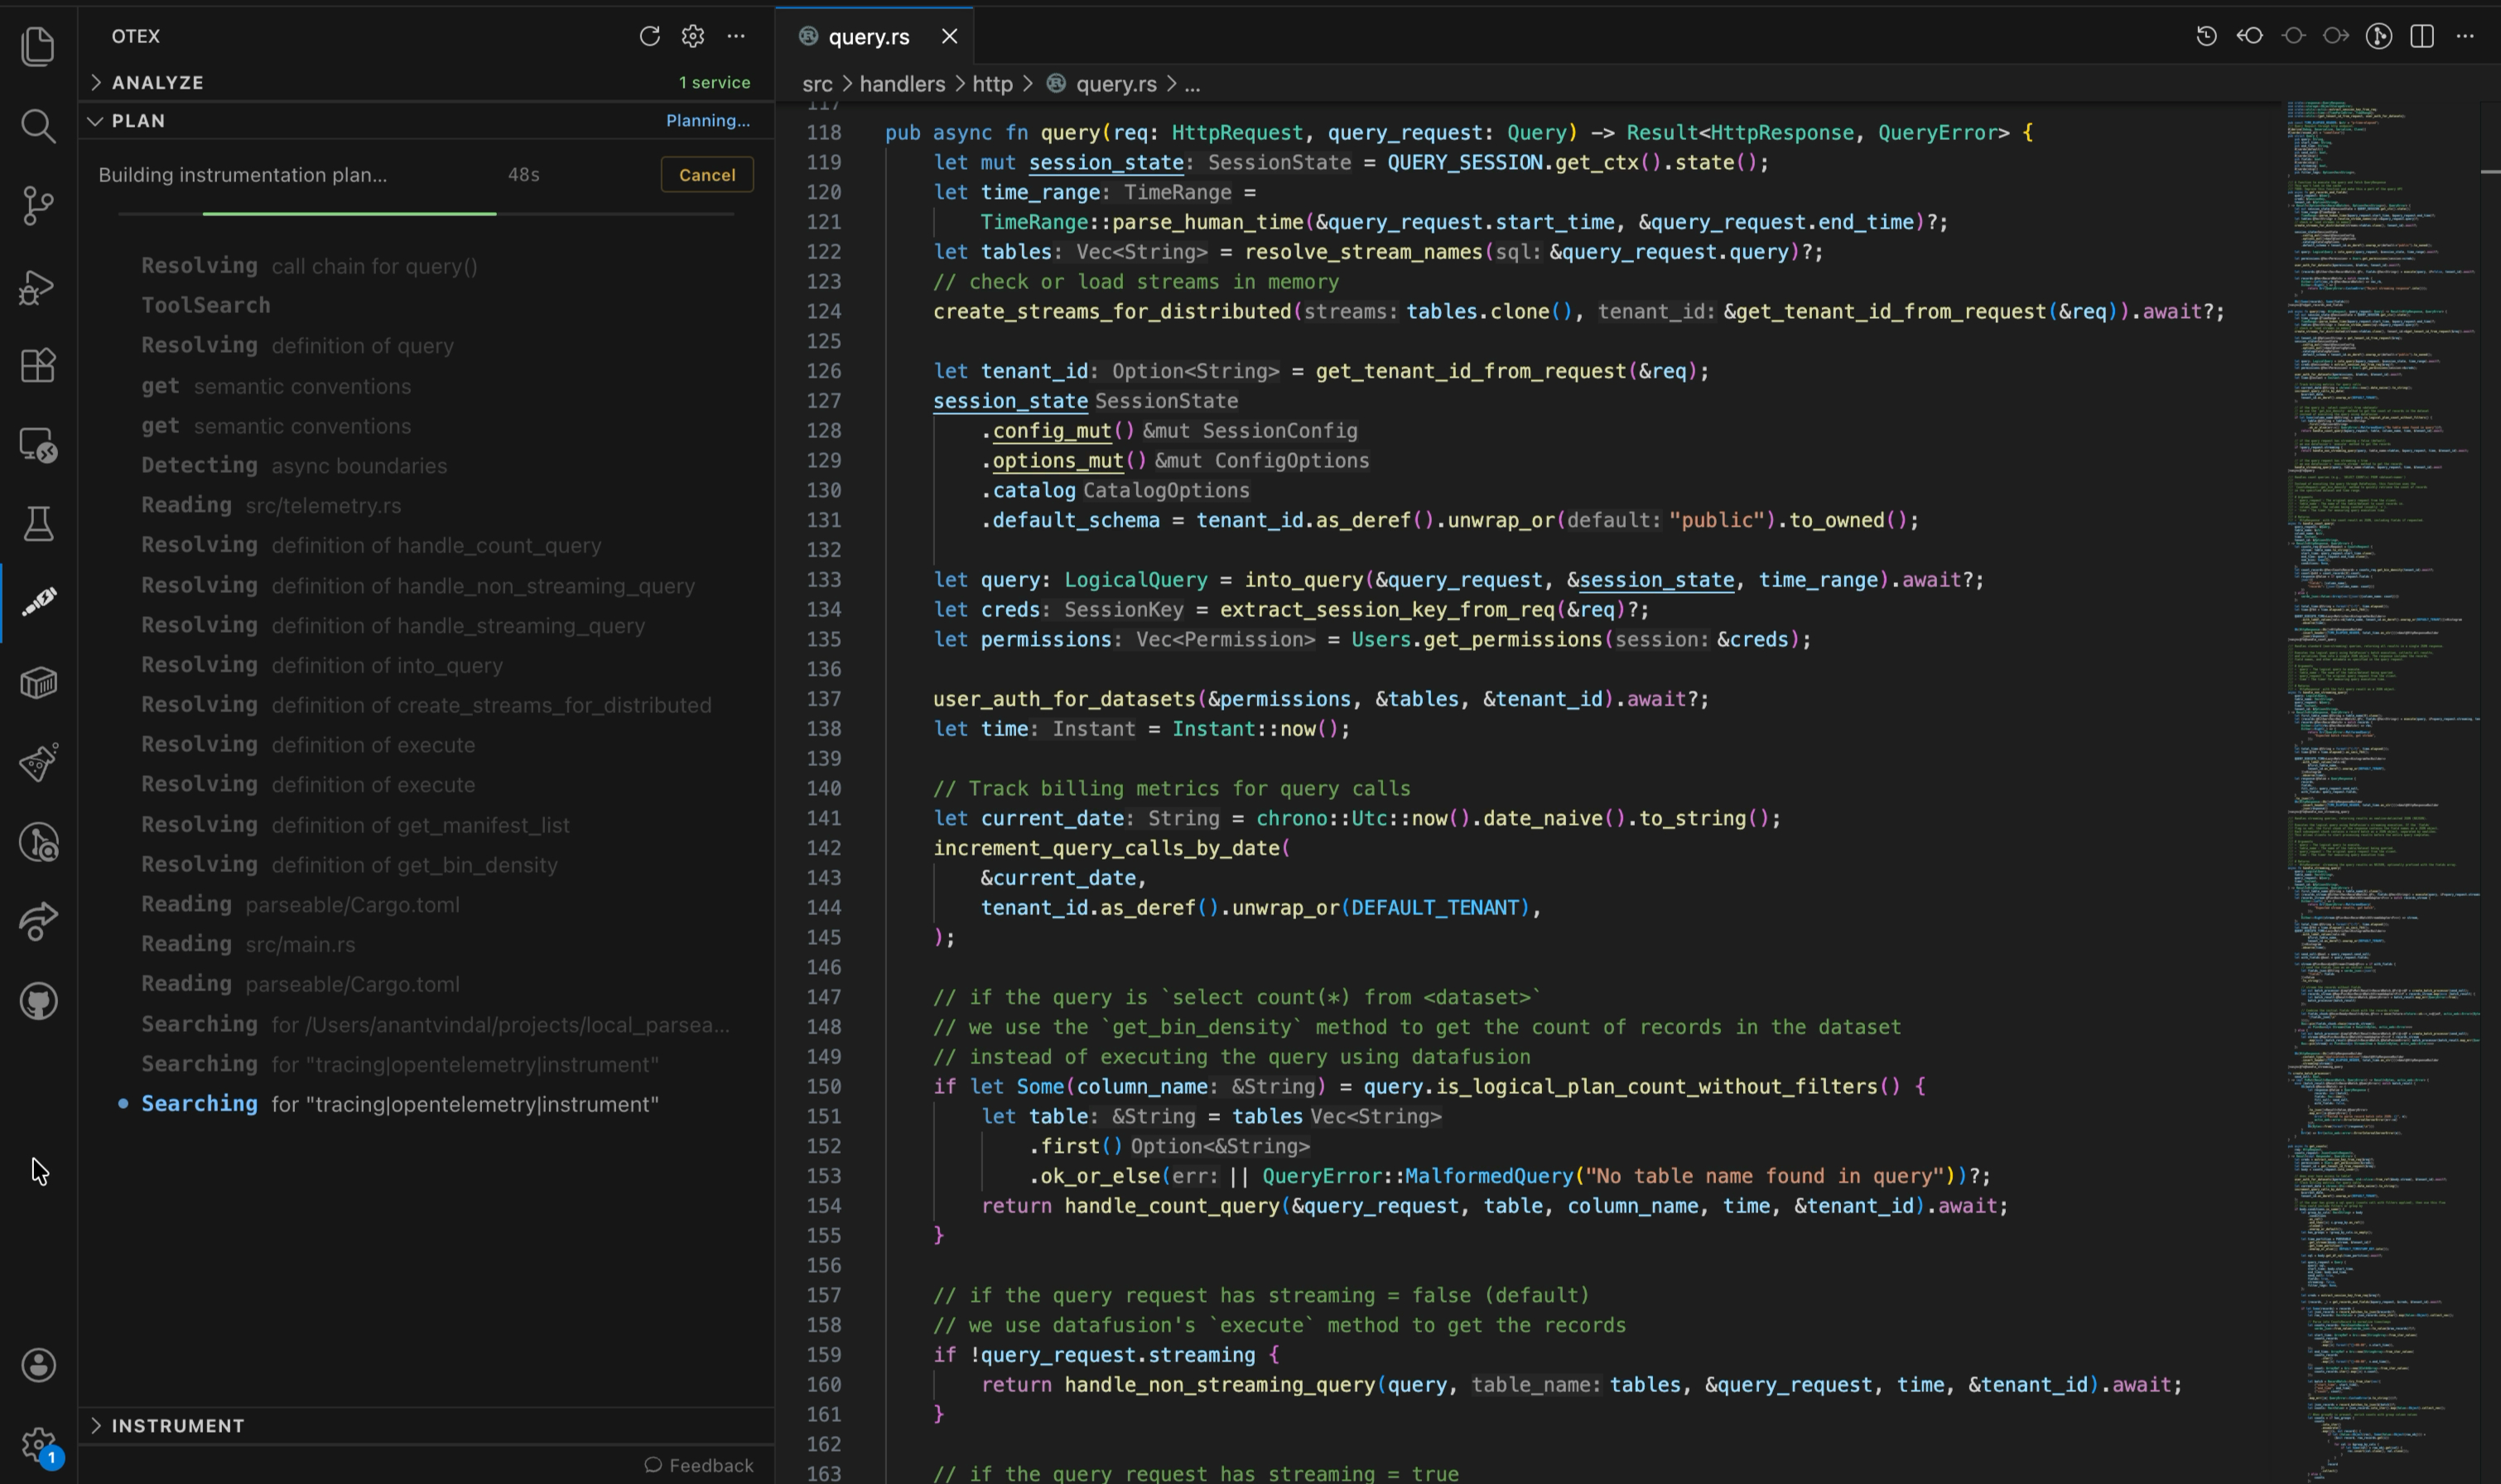The width and height of the screenshot is (2501, 1484).
Task: Click 'Detecting async boundaries' step
Action: (x=294, y=465)
